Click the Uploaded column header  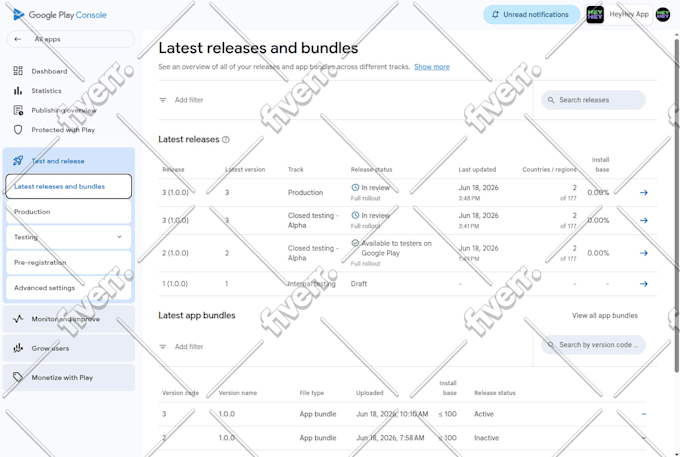click(x=369, y=393)
